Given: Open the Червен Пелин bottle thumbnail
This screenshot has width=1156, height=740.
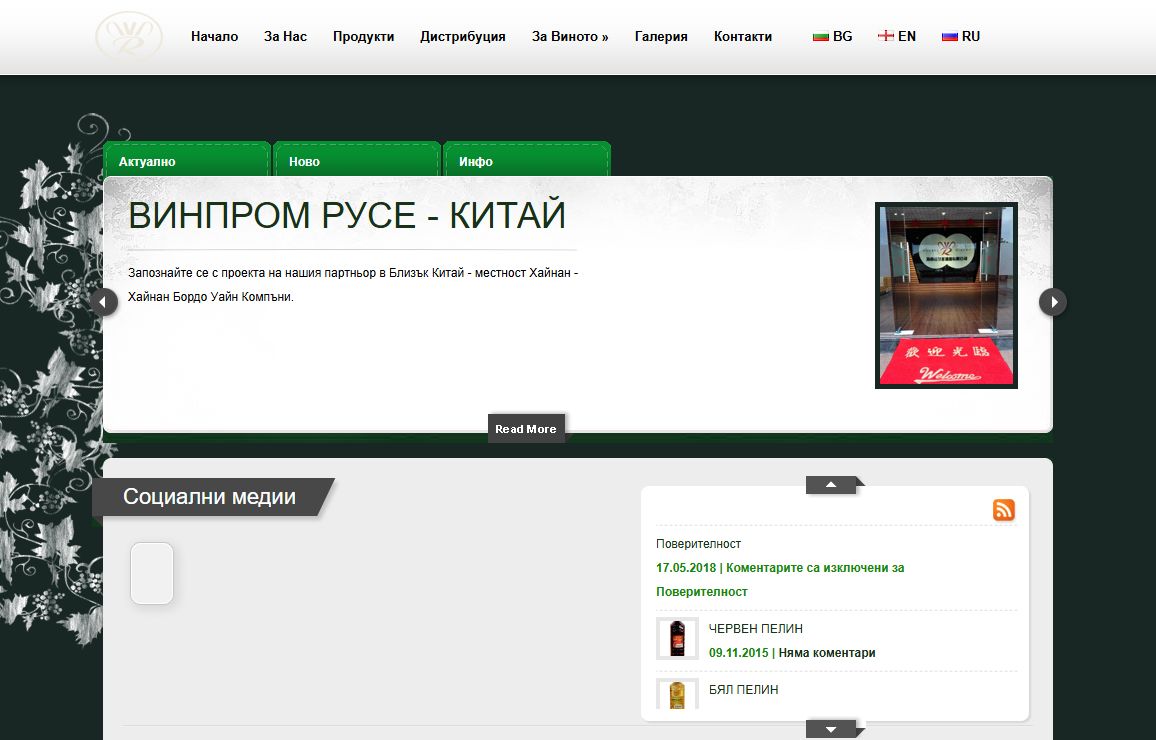Looking at the screenshot, I should 677,638.
